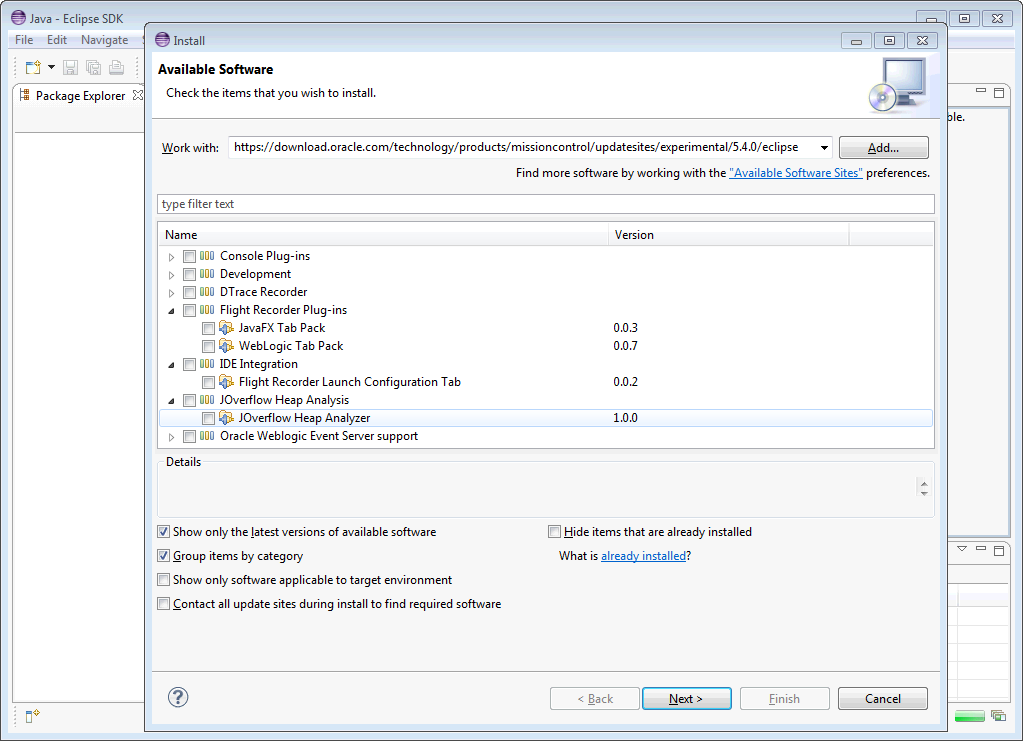Click the type filter text field

pyautogui.click(x=545, y=204)
